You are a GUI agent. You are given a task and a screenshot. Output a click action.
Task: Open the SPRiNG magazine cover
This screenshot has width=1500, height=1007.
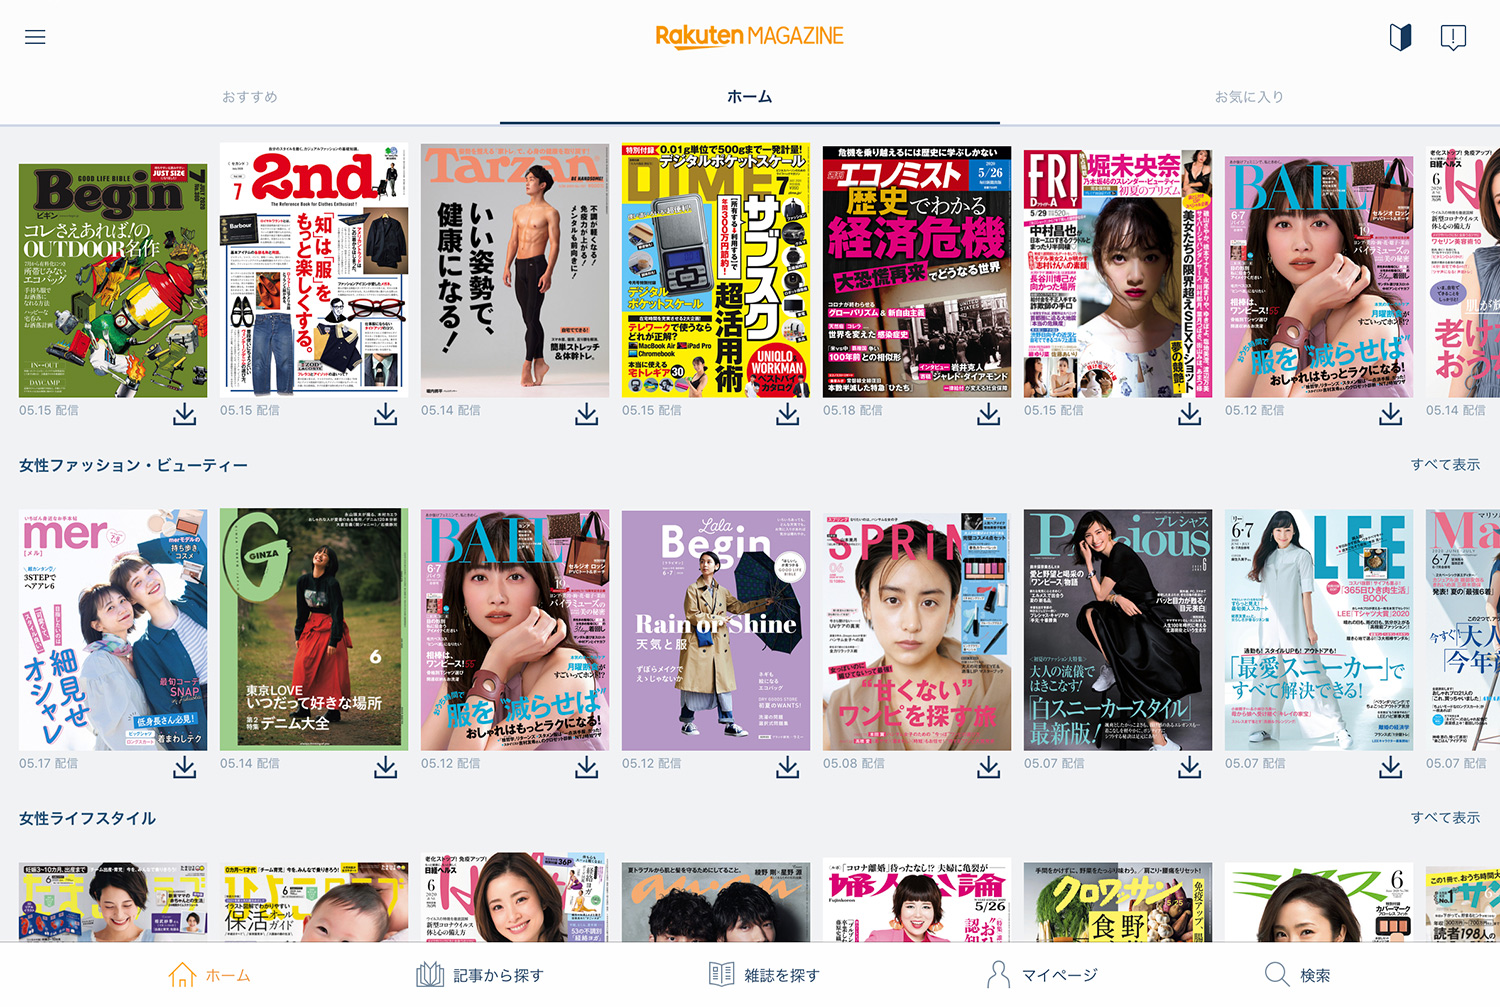click(x=917, y=630)
